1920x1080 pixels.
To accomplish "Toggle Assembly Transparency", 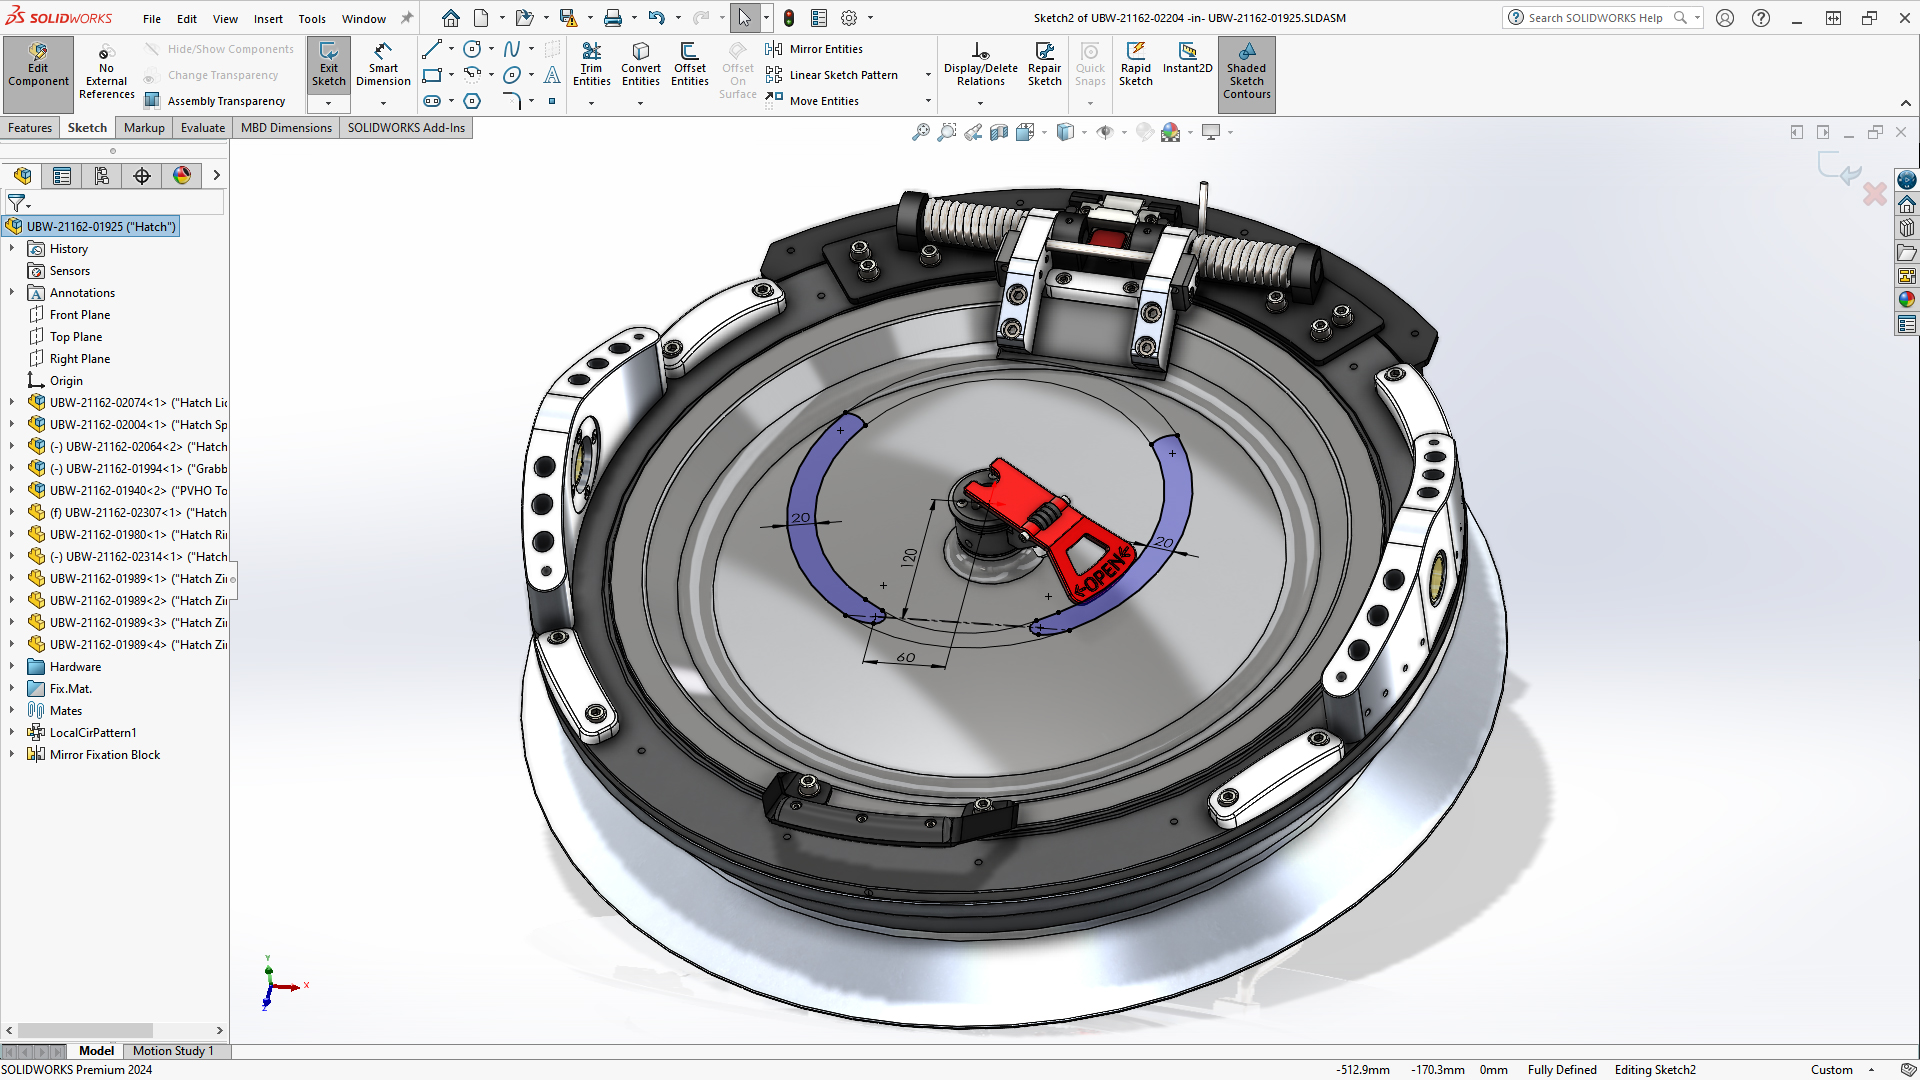I will pyautogui.click(x=215, y=101).
